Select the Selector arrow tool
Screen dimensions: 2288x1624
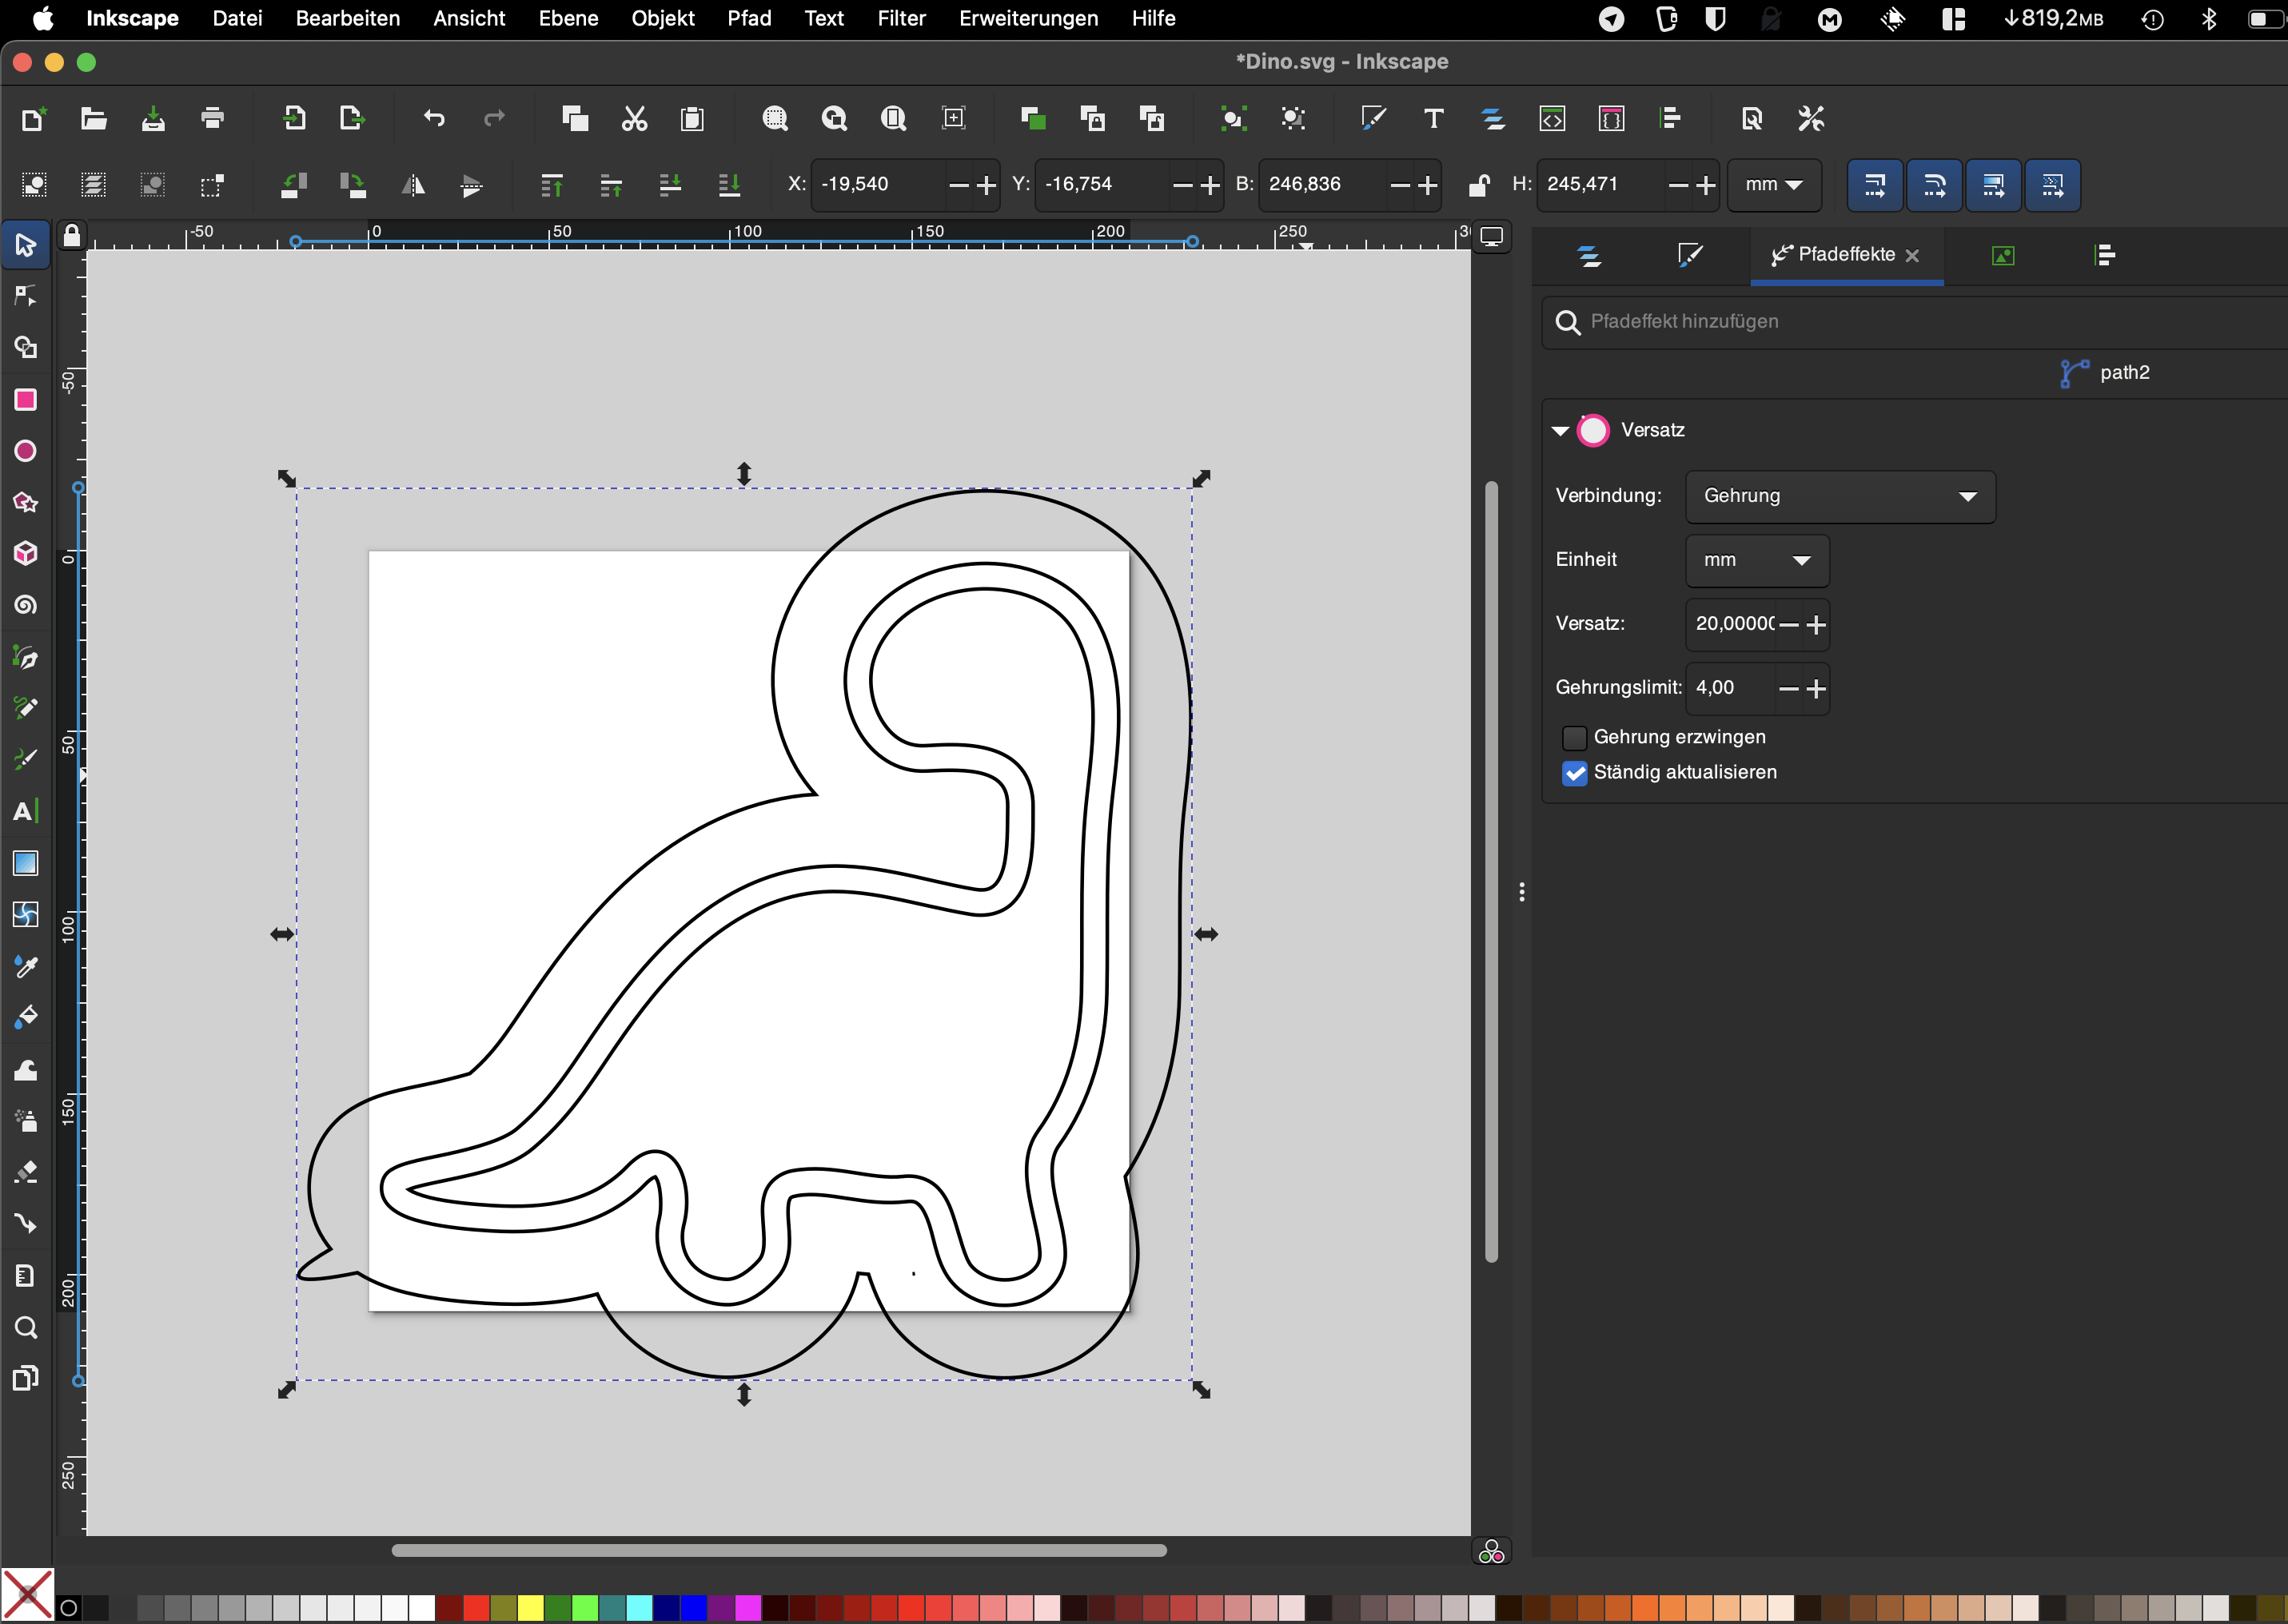click(x=26, y=245)
